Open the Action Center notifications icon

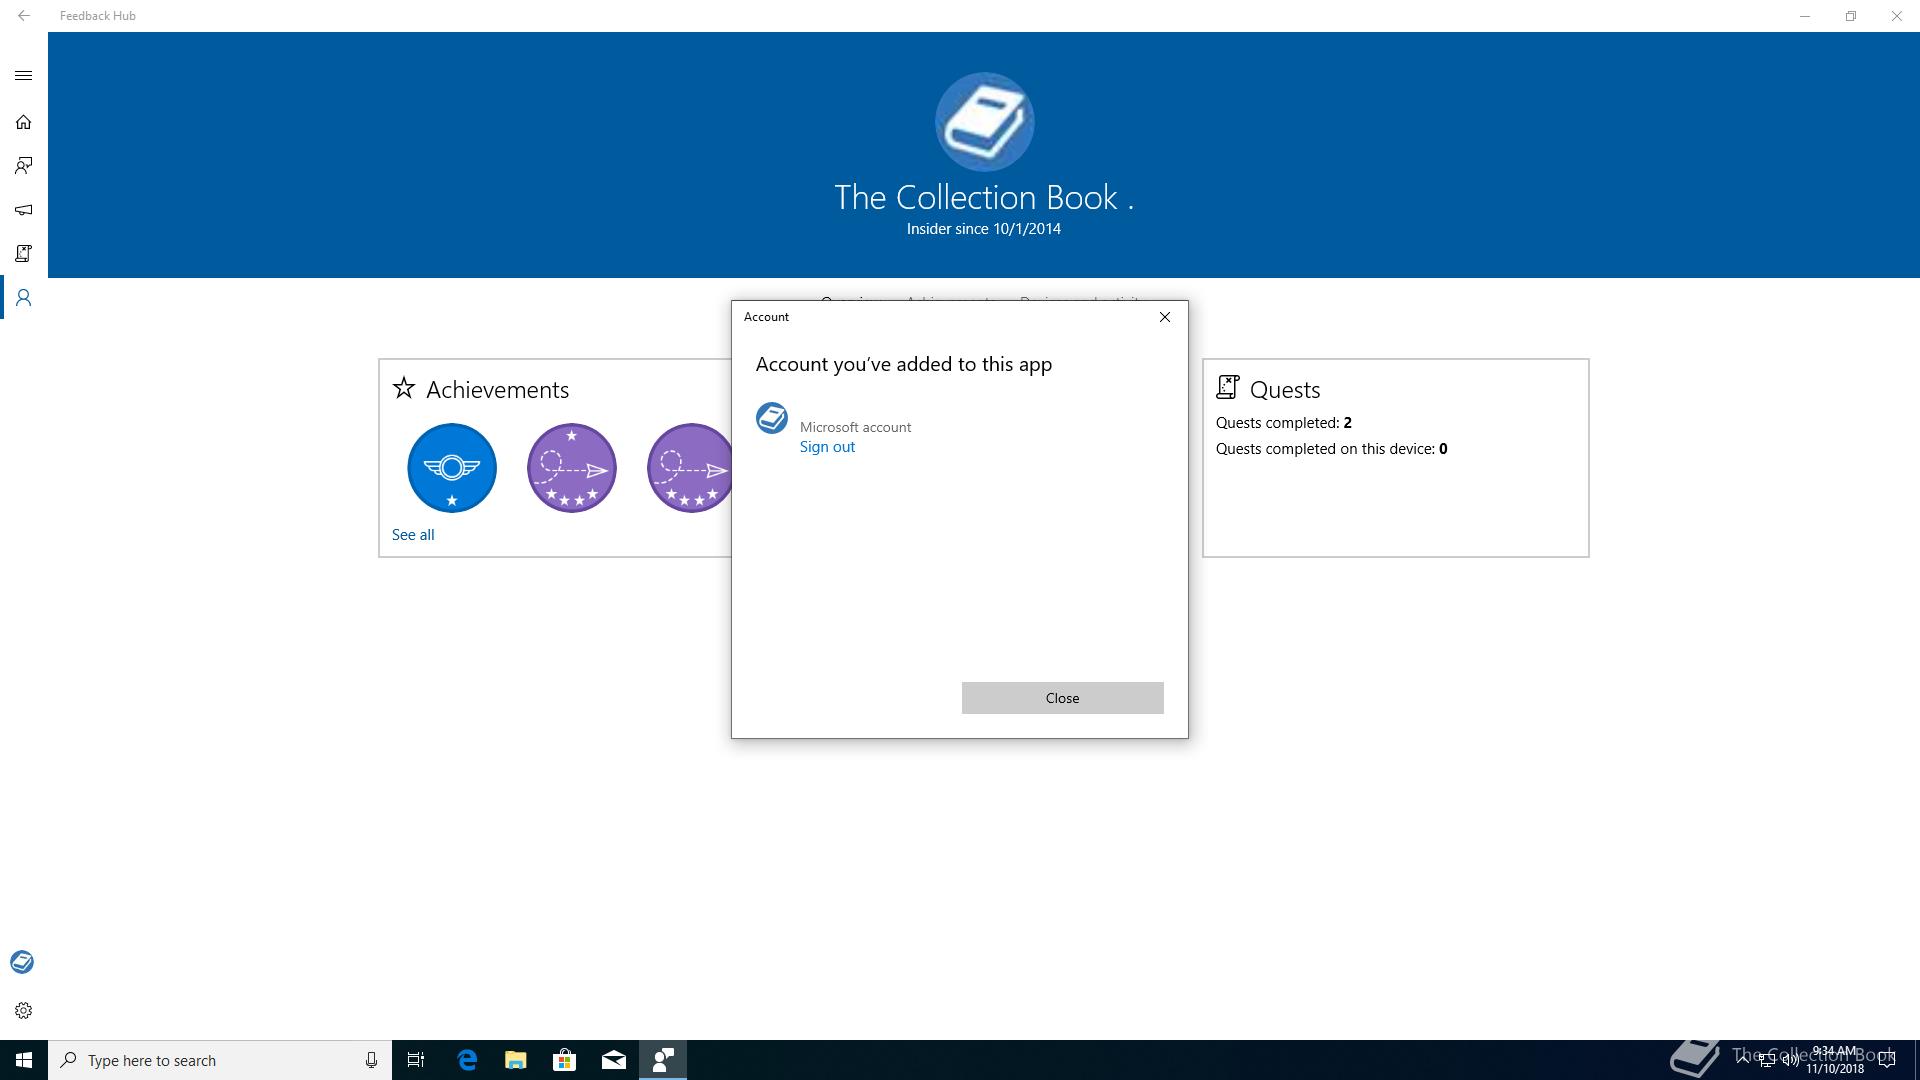1887,1060
